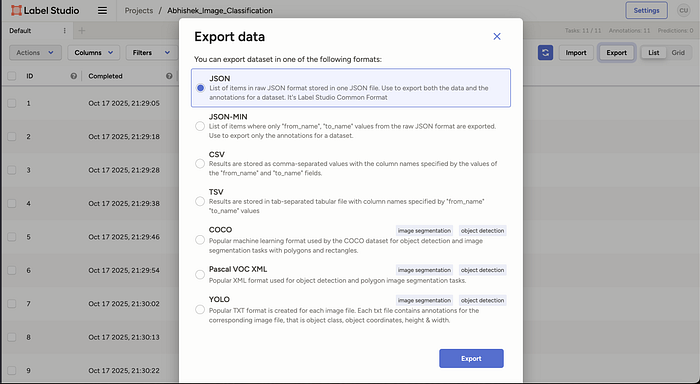Image resolution: width=700 pixels, height=384 pixels.
Task: Click the ID column help icon
Action: click(74, 76)
